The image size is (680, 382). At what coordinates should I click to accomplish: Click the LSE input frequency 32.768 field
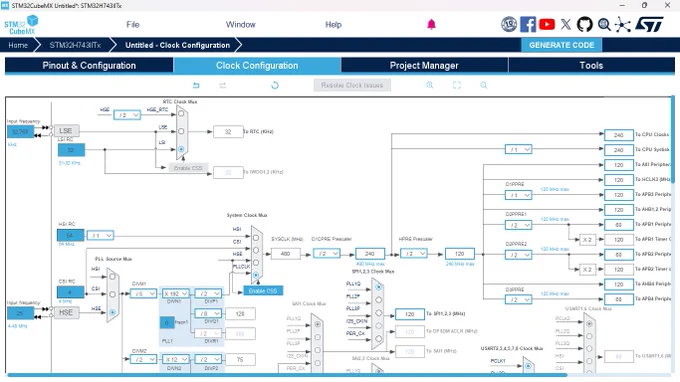[20, 131]
